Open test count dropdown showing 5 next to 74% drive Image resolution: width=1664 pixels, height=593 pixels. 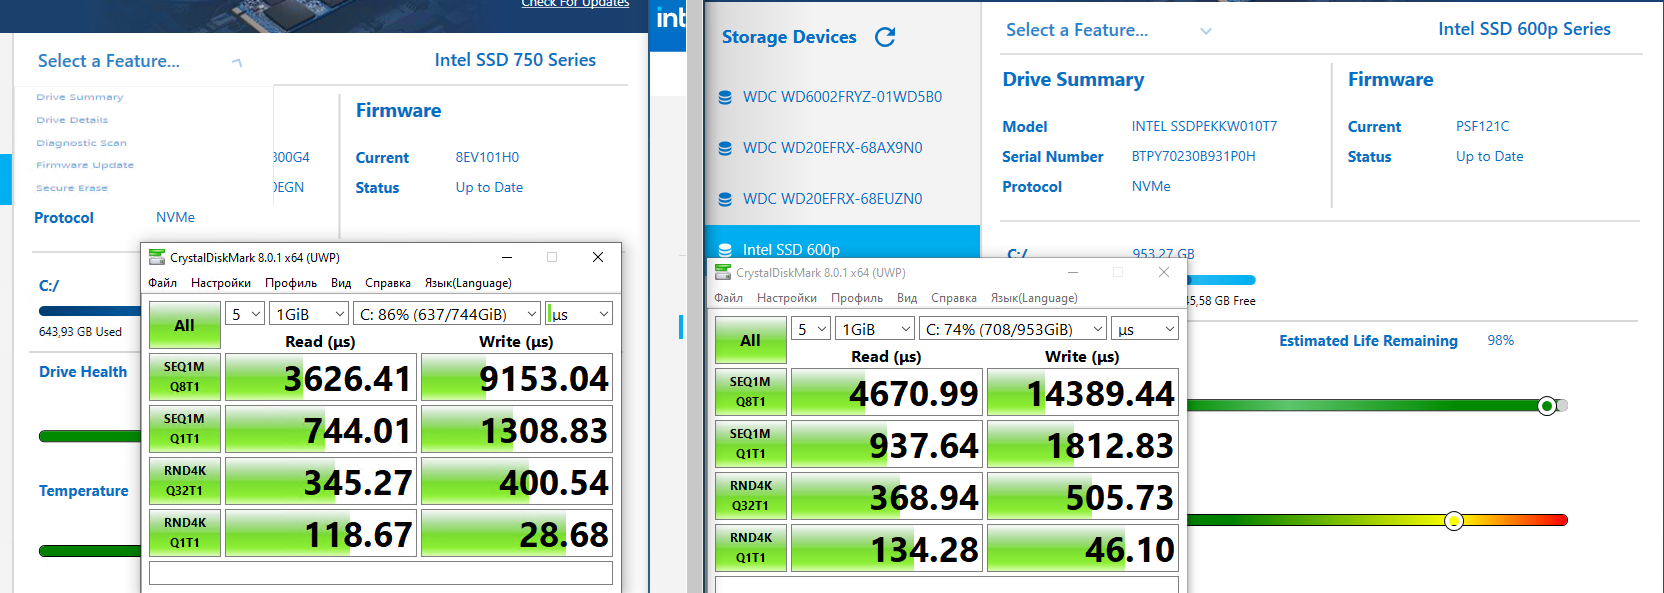coord(811,329)
